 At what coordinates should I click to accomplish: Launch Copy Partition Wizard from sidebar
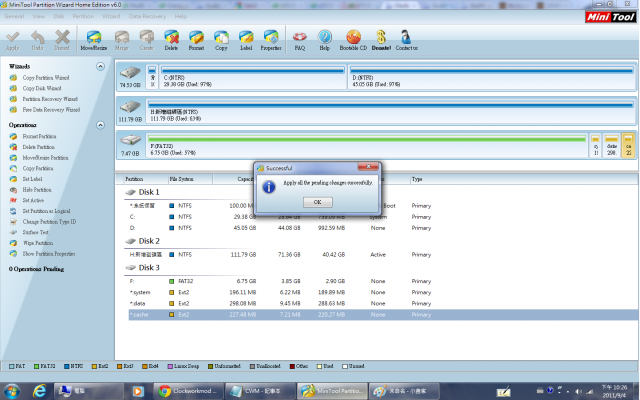pyautogui.click(x=46, y=78)
